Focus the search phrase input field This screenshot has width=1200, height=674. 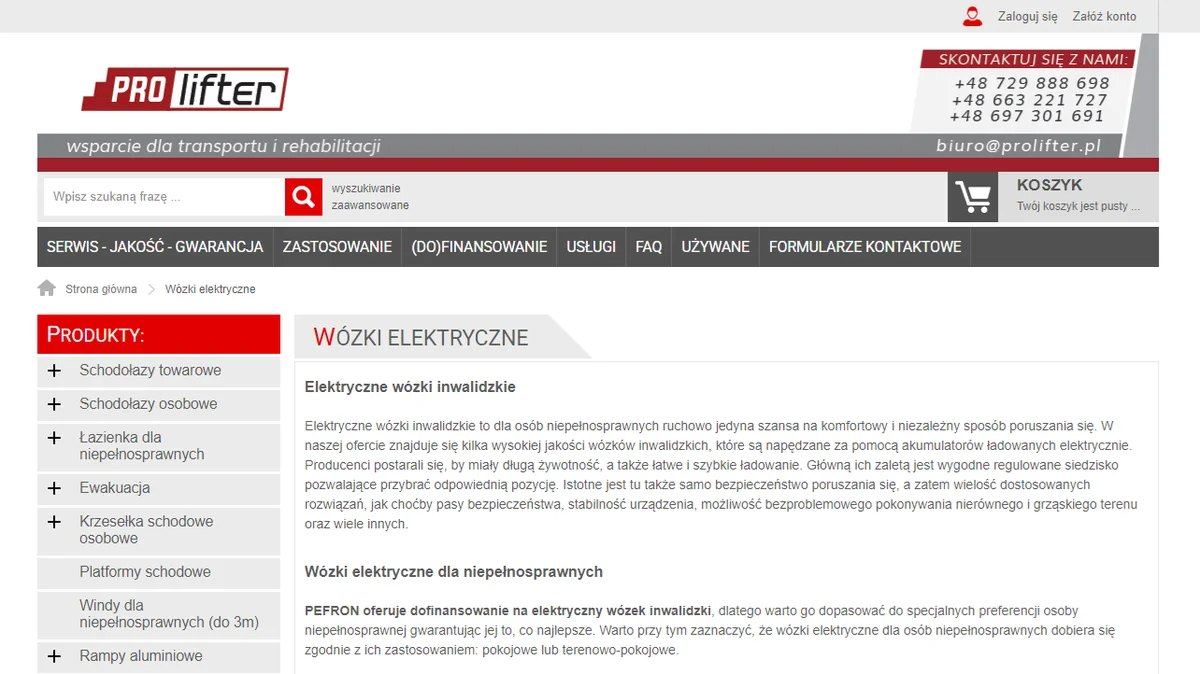tap(164, 197)
